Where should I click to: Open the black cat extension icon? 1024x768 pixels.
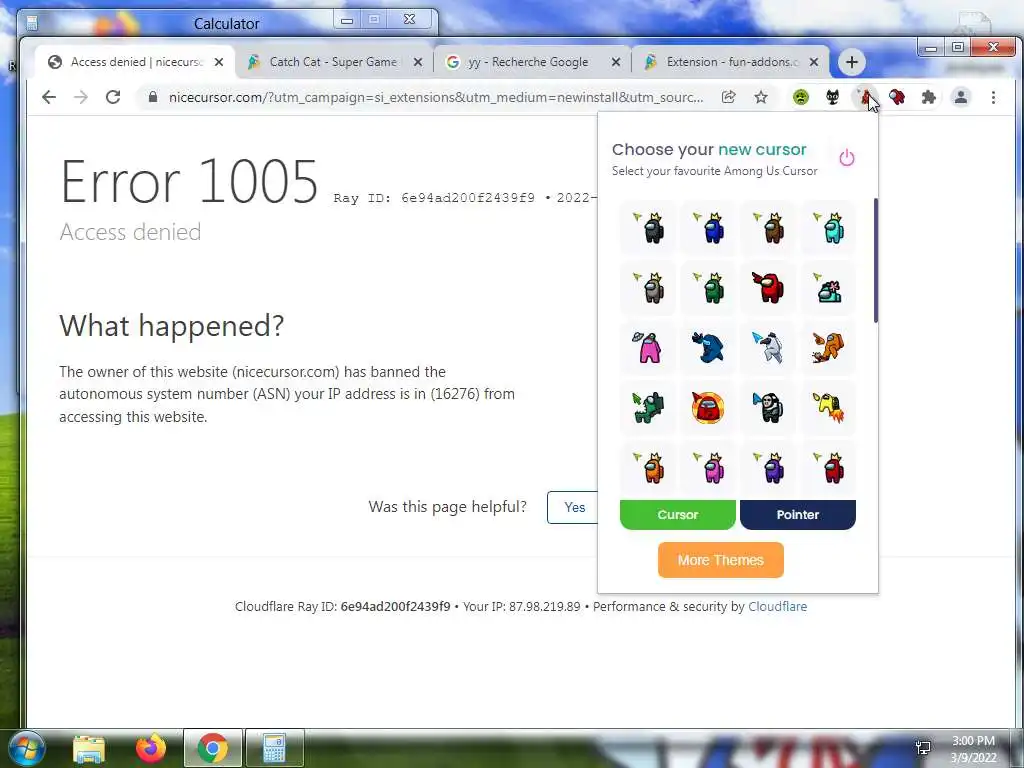coord(833,97)
